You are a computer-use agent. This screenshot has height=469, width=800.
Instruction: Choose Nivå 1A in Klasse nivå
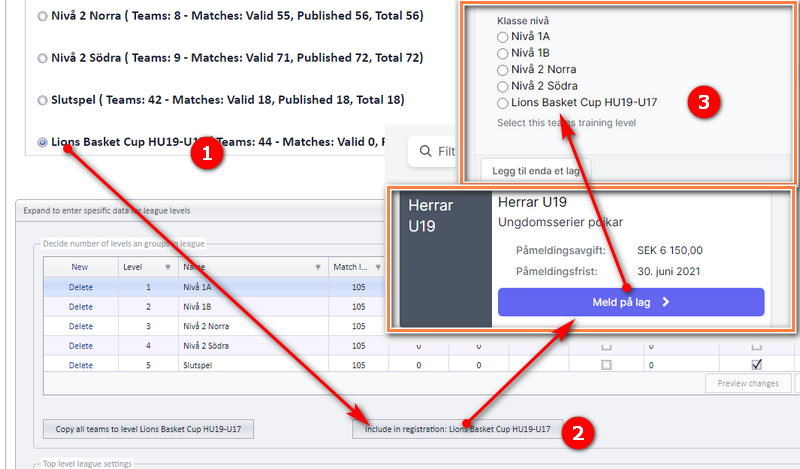point(503,37)
